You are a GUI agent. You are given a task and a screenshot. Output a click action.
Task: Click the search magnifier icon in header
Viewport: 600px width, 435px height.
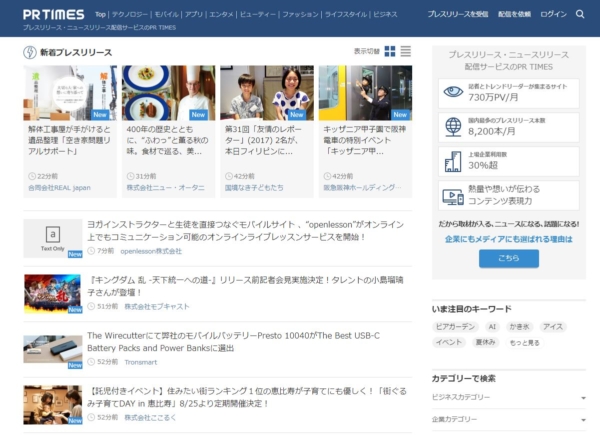point(581,15)
